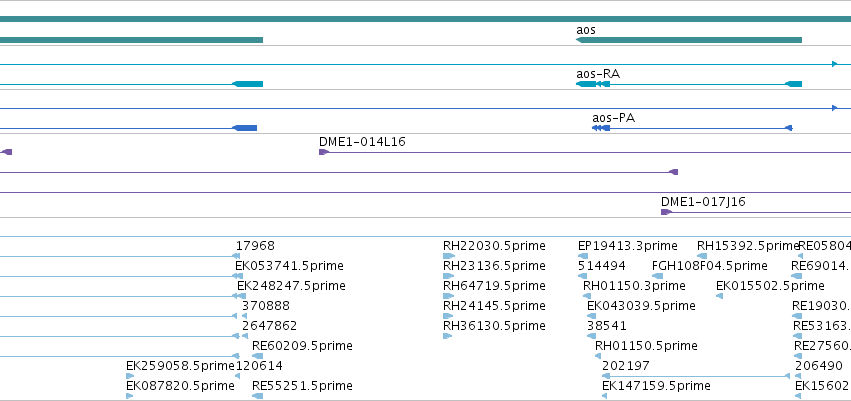Click the EK15602 EST label
Viewport: 851px width, 401px height.
click(822, 386)
